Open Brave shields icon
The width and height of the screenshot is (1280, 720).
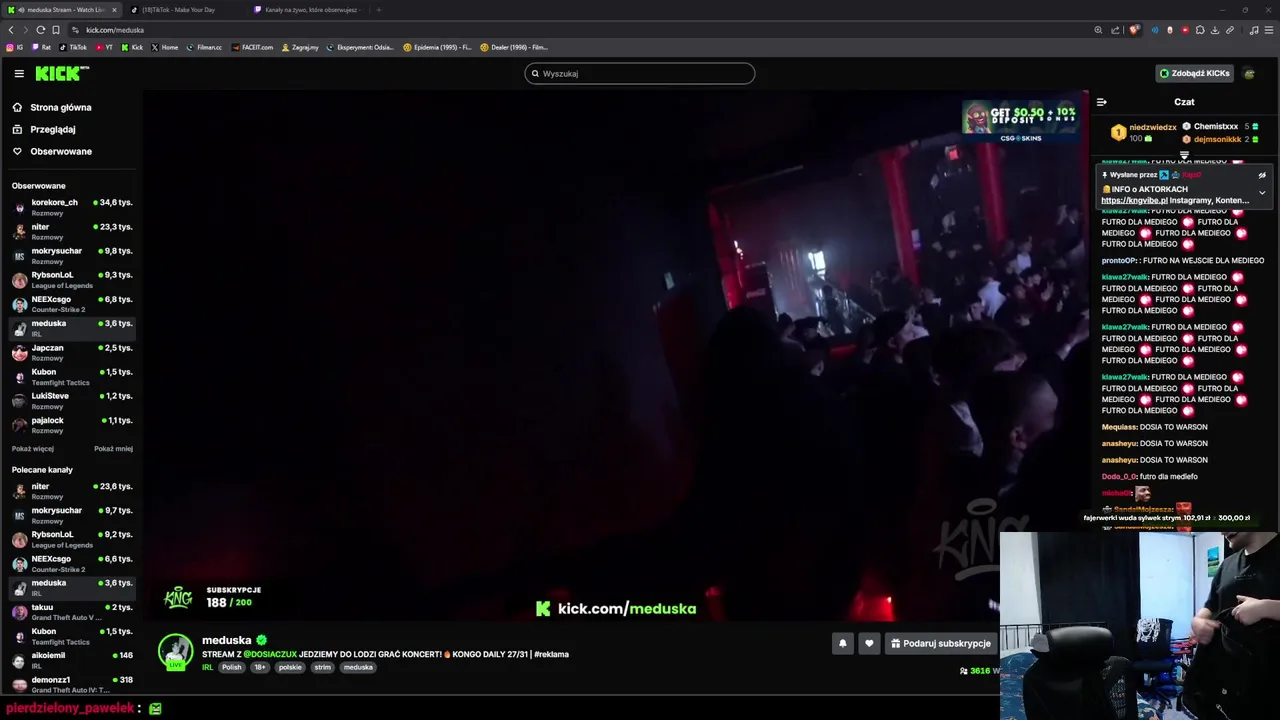(x=1134, y=30)
